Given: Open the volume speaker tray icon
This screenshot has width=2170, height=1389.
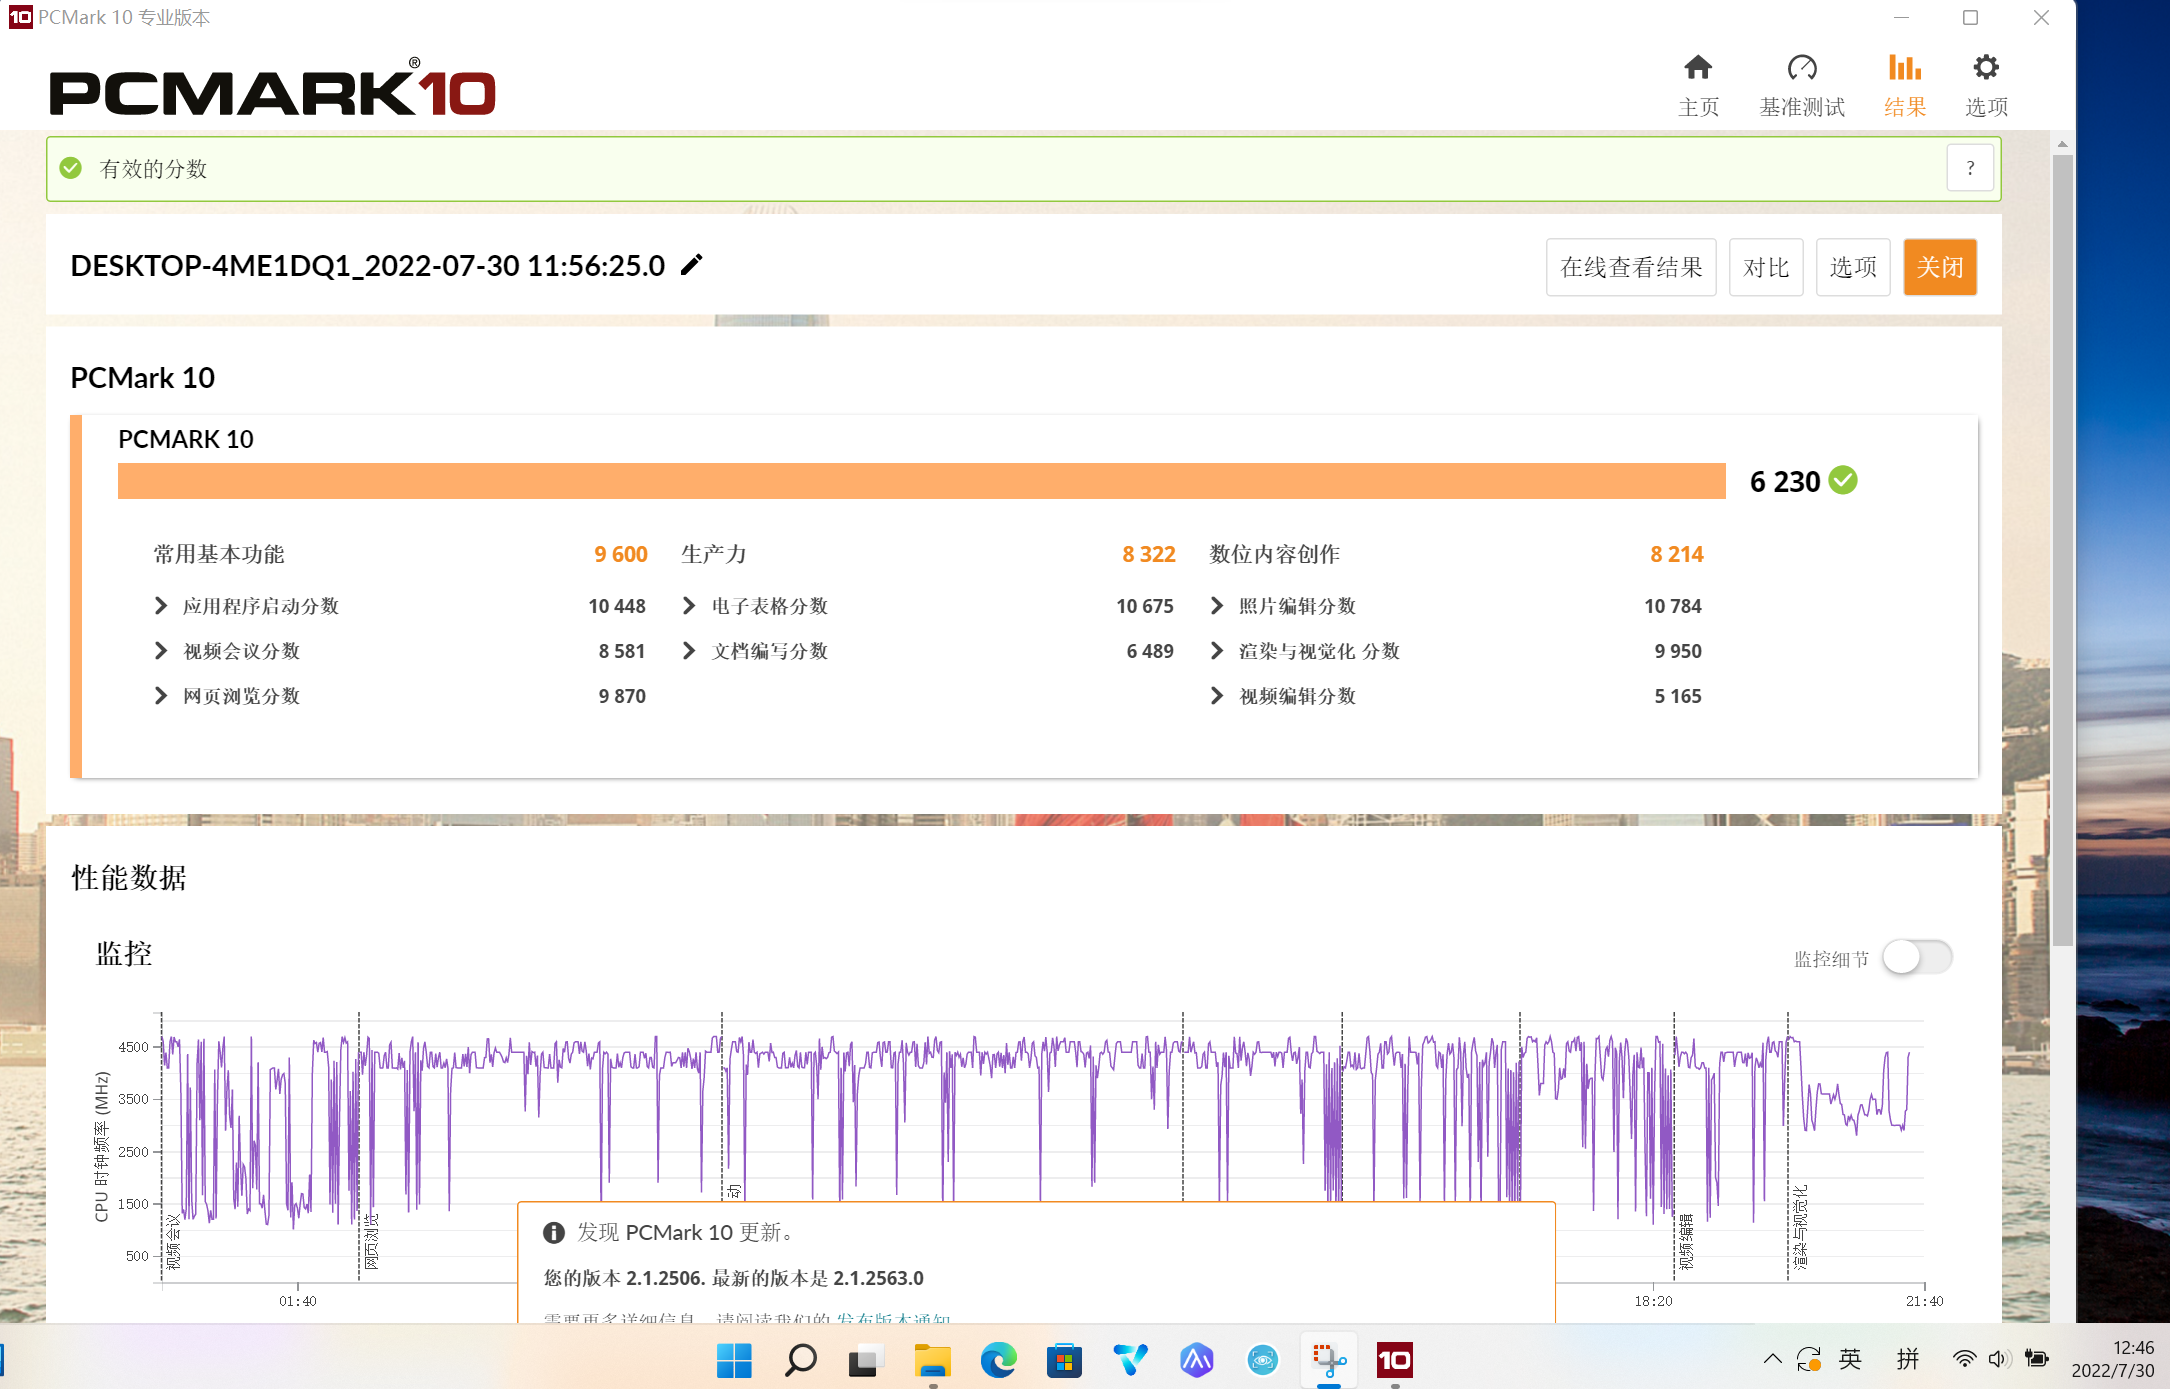Looking at the screenshot, I should coord(1998,1358).
